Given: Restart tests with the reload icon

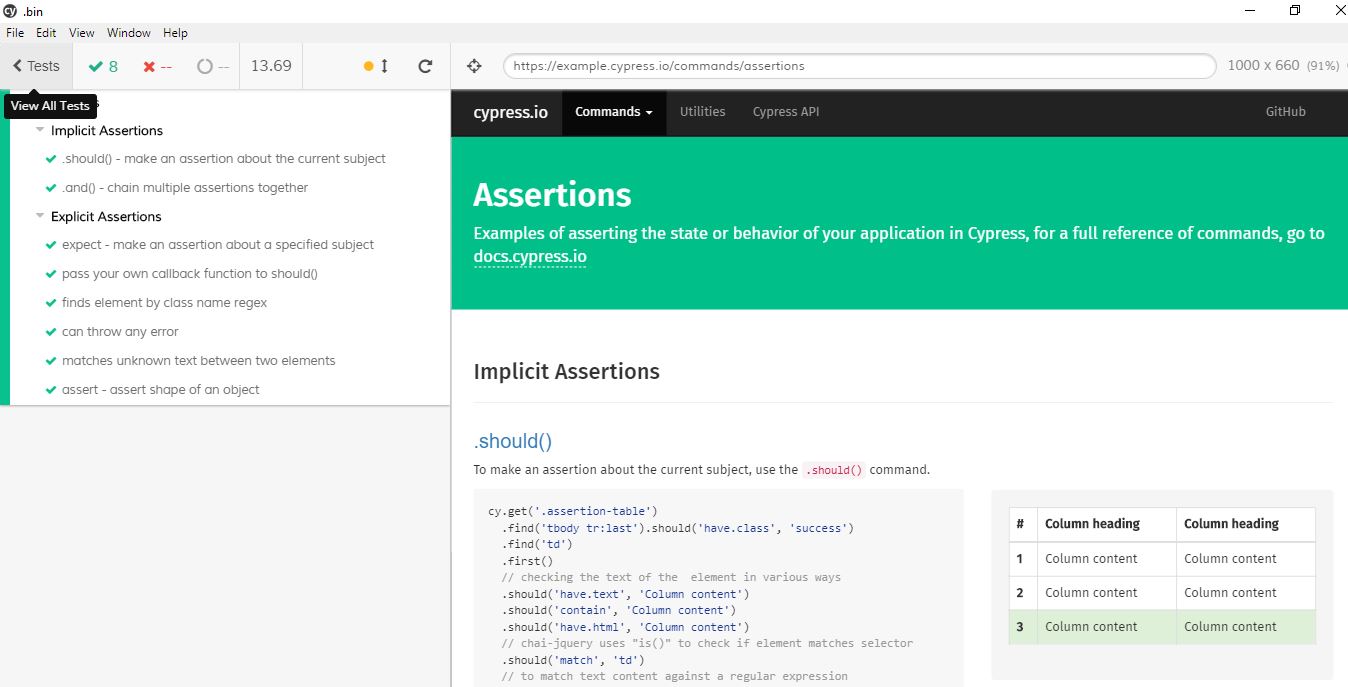Looking at the screenshot, I should pyautogui.click(x=424, y=65).
